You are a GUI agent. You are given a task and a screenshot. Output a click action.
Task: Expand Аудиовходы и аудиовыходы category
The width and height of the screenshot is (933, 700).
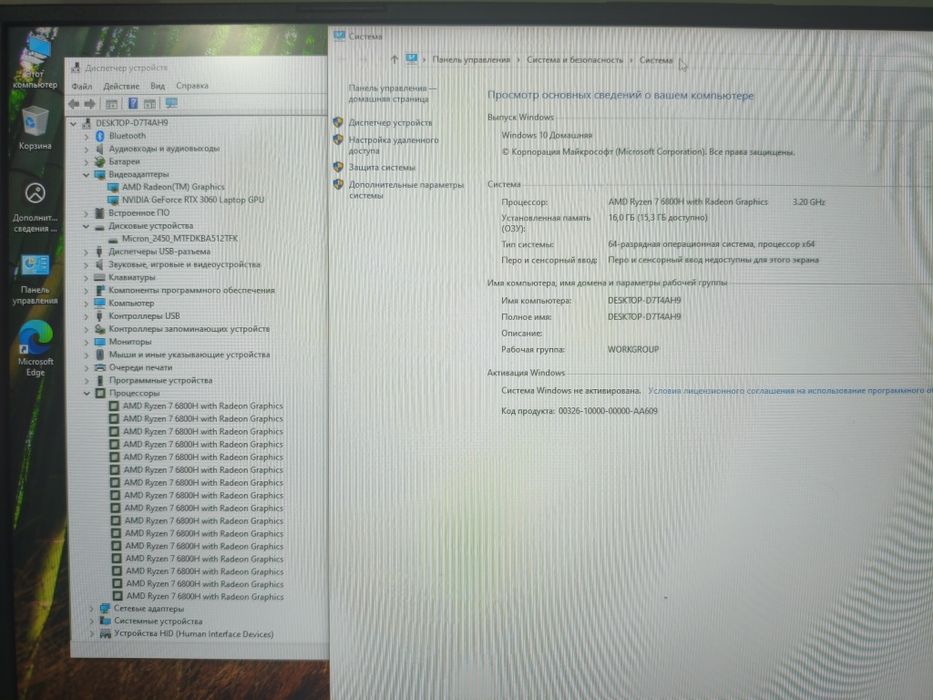coord(86,149)
